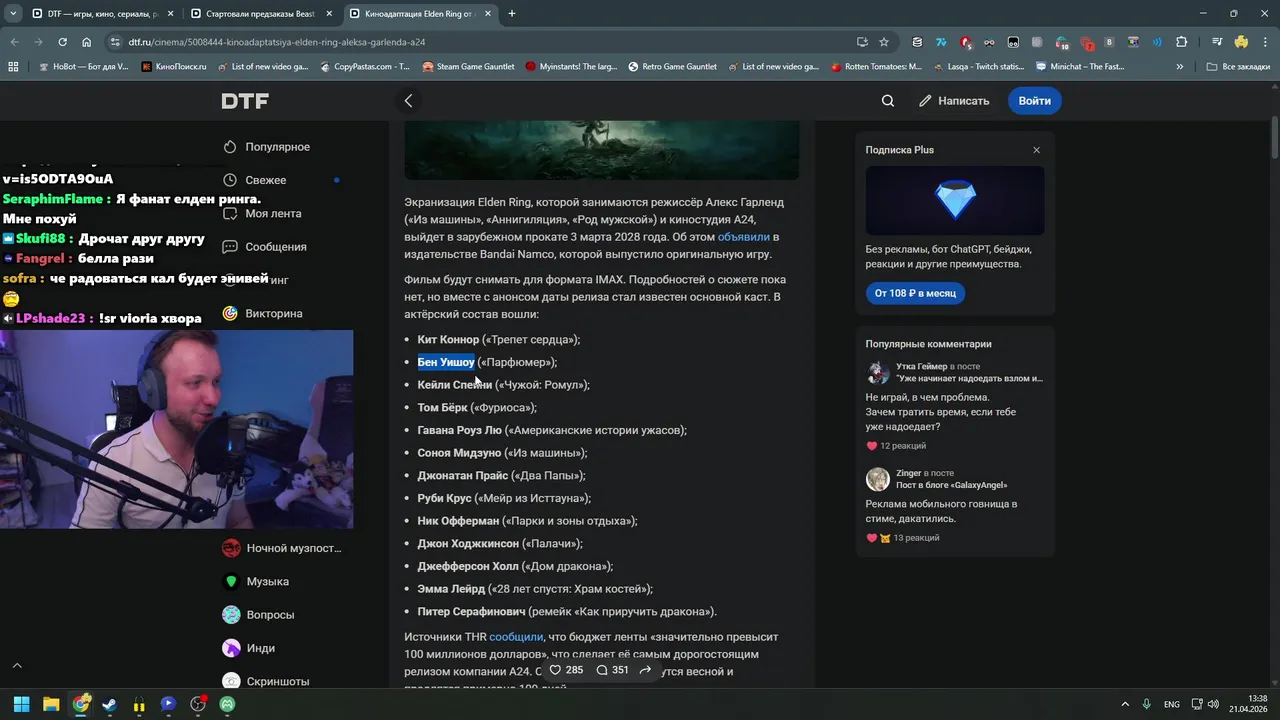Click the Plus subscription diamond image
Screen dimensions: 1280x720
click(x=955, y=201)
